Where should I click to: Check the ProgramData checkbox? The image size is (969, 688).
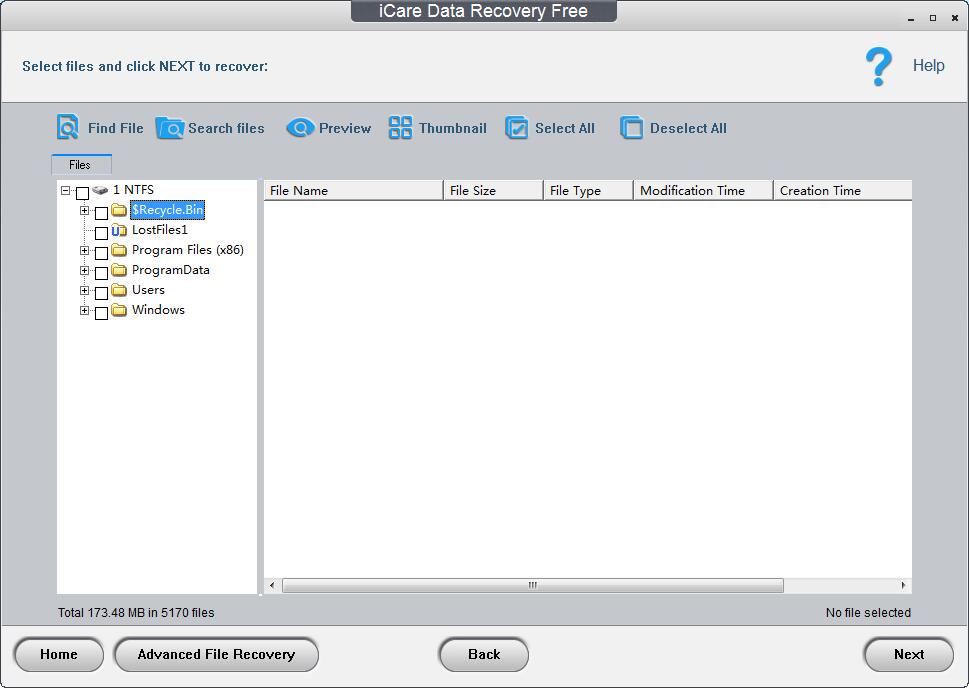click(x=101, y=273)
